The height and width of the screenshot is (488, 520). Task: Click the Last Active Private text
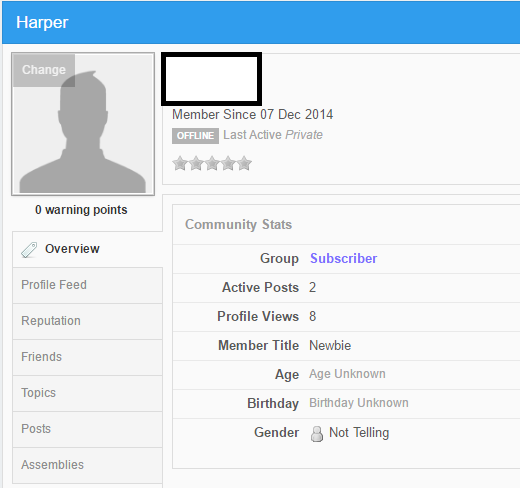(x=273, y=135)
